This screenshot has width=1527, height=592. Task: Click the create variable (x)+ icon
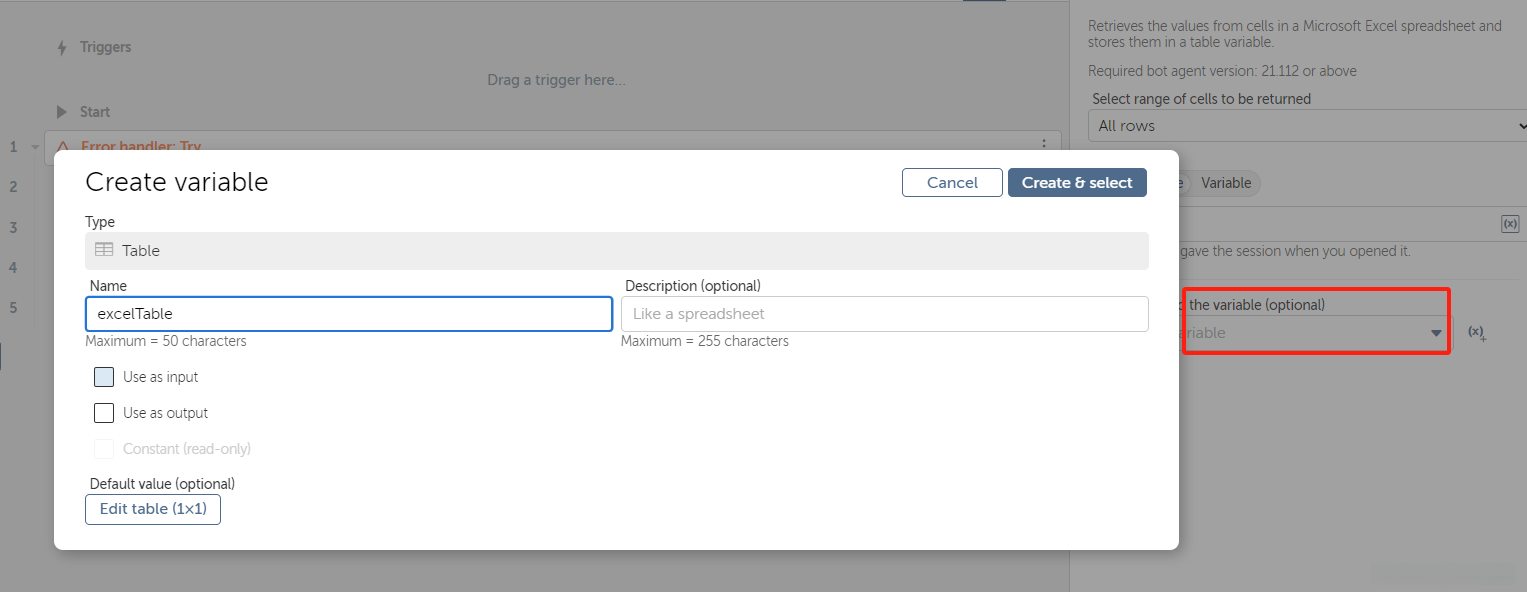coord(1477,333)
